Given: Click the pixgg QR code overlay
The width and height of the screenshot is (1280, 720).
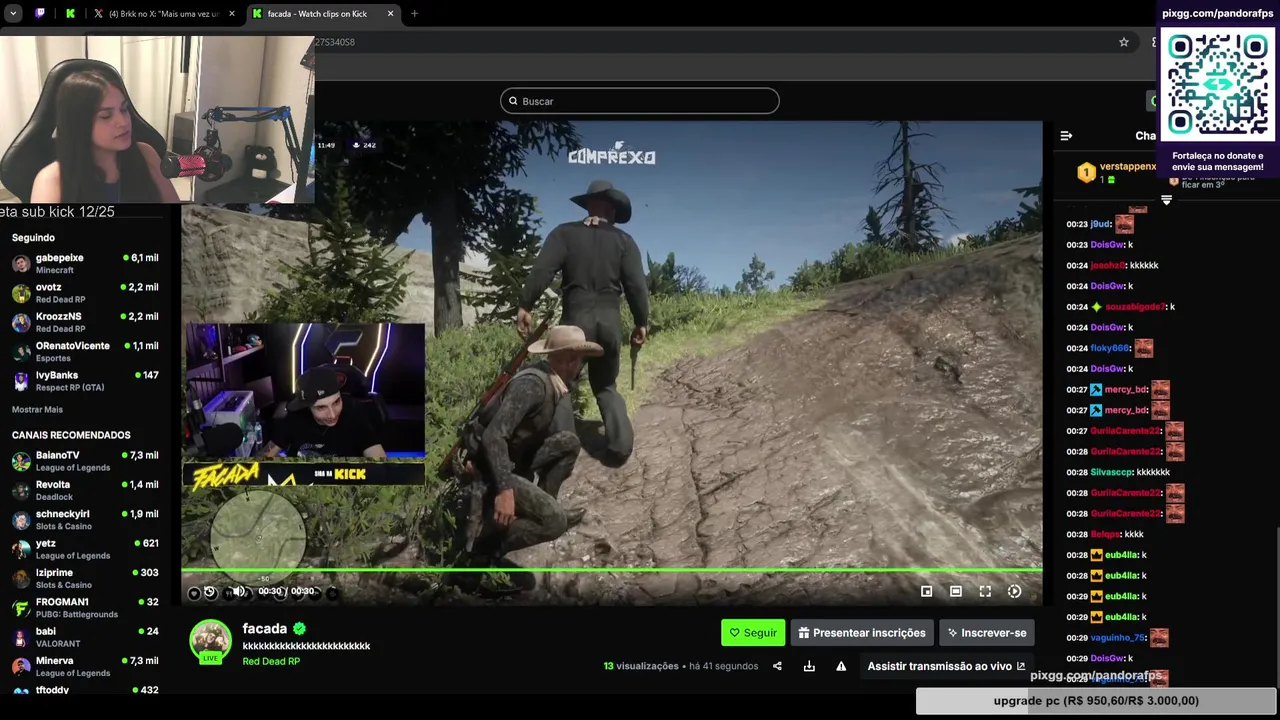Looking at the screenshot, I should pyautogui.click(x=1218, y=84).
